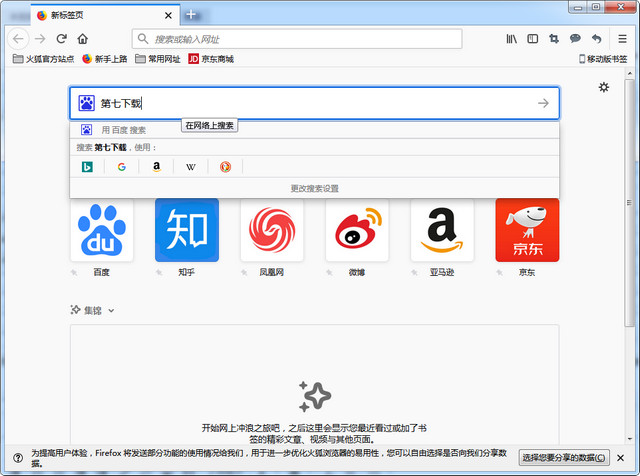This screenshot has height=476, width=640.
Task: Open 移动版书签 bookmarks
Action: [x=603, y=59]
